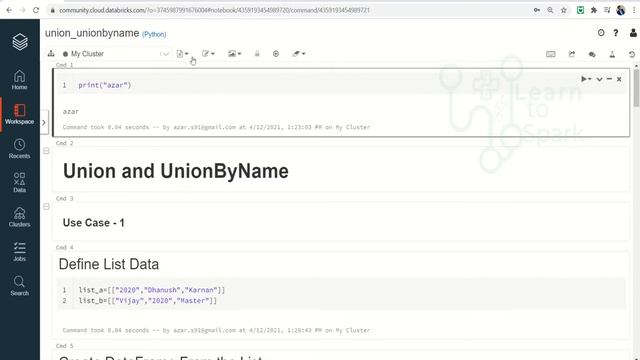
Task: Collapse the Use Case - 1 section
Action: point(46,207)
